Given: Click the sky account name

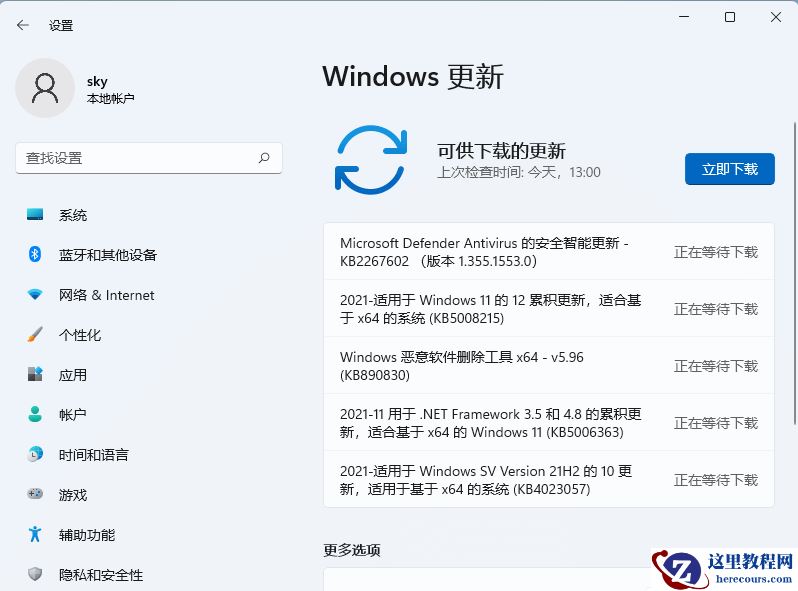Looking at the screenshot, I should tap(97, 81).
